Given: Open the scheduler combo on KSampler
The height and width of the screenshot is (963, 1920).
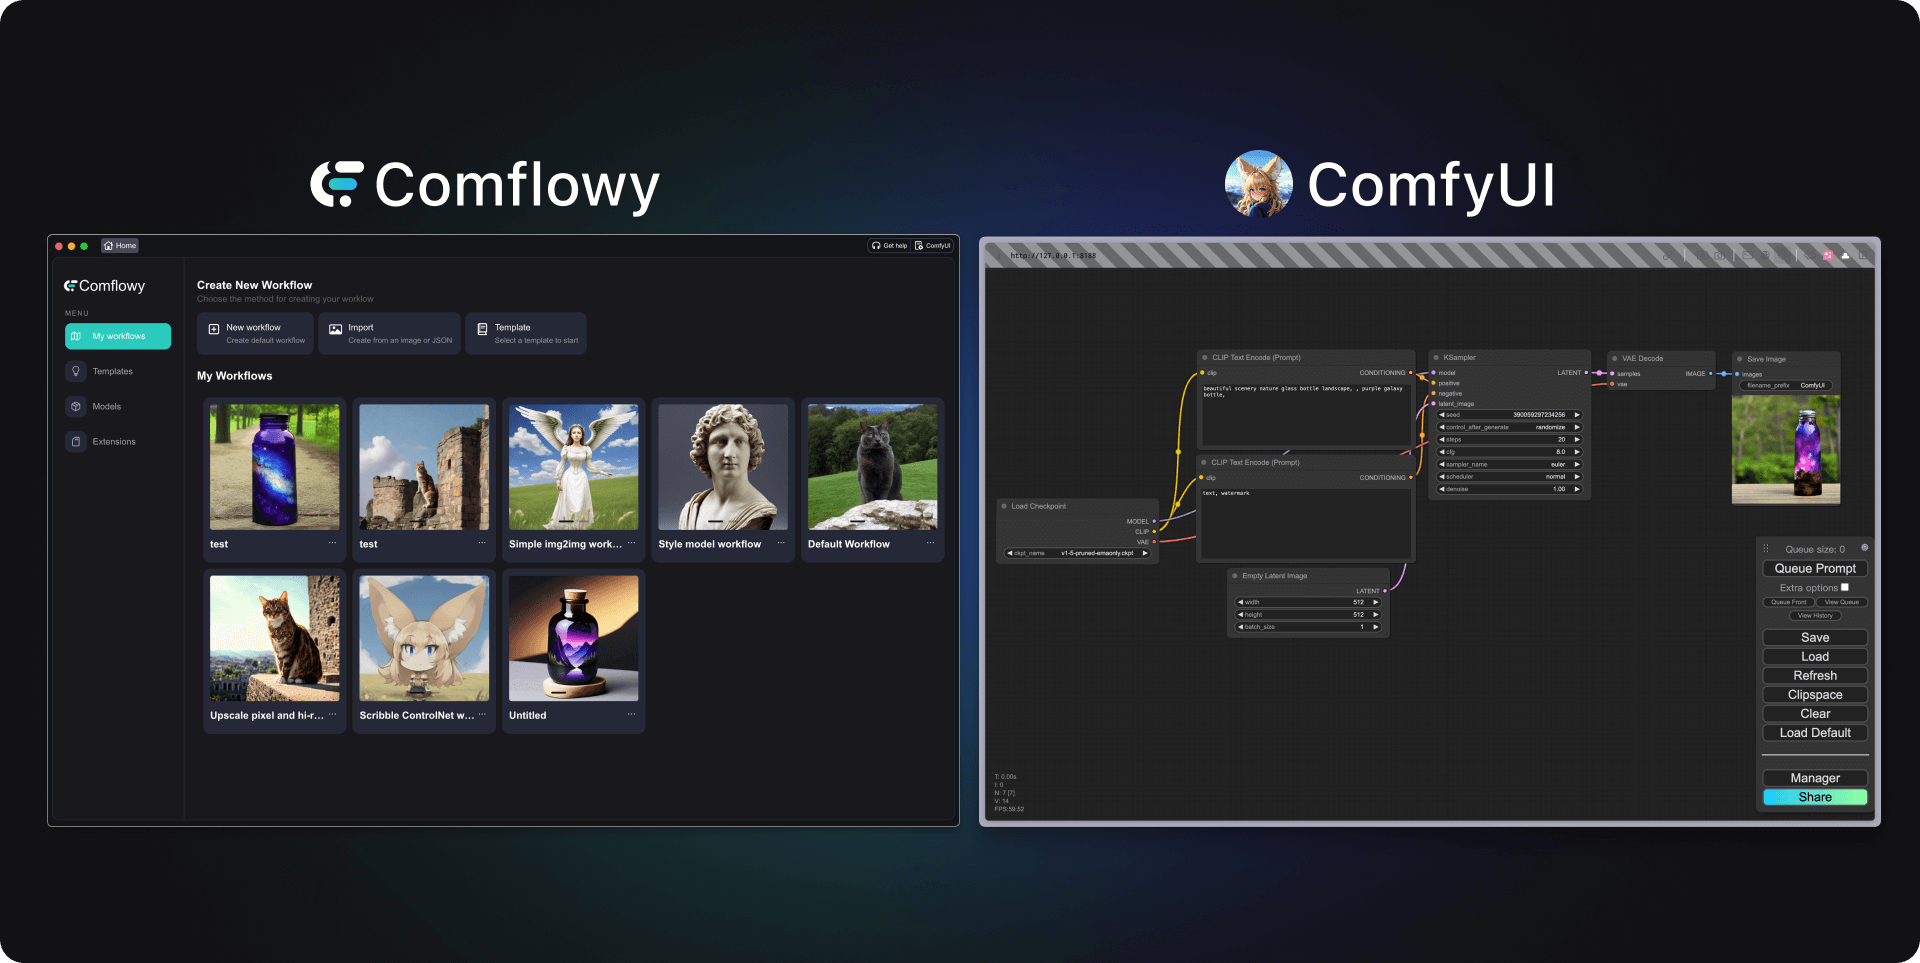Looking at the screenshot, I should click(x=1510, y=477).
